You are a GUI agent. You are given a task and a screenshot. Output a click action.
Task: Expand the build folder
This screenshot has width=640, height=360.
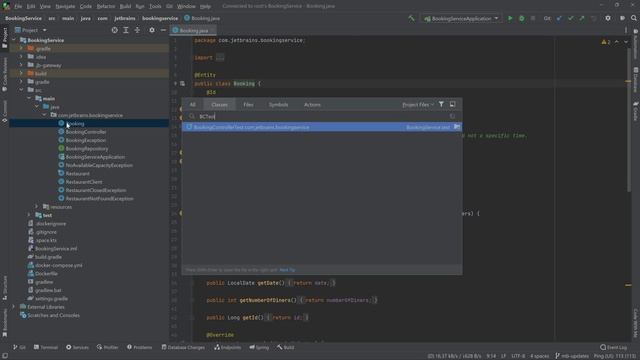(22, 73)
